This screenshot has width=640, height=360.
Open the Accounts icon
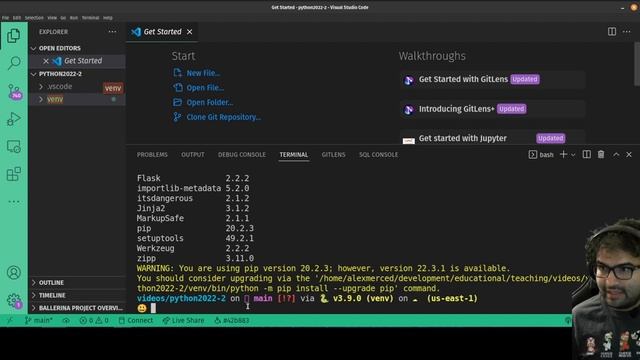coord(13,272)
